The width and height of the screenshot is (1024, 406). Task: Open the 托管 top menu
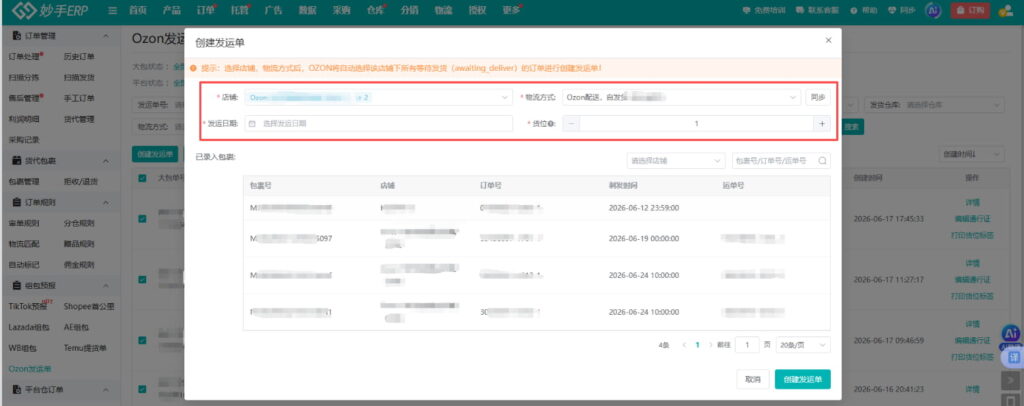point(240,10)
